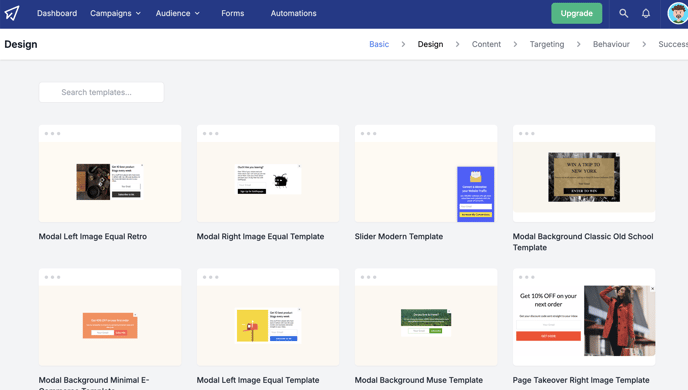Image resolution: width=688 pixels, height=390 pixels.
Task: Expand the Audience dropdown menu
Action: (x=178, y=13)
